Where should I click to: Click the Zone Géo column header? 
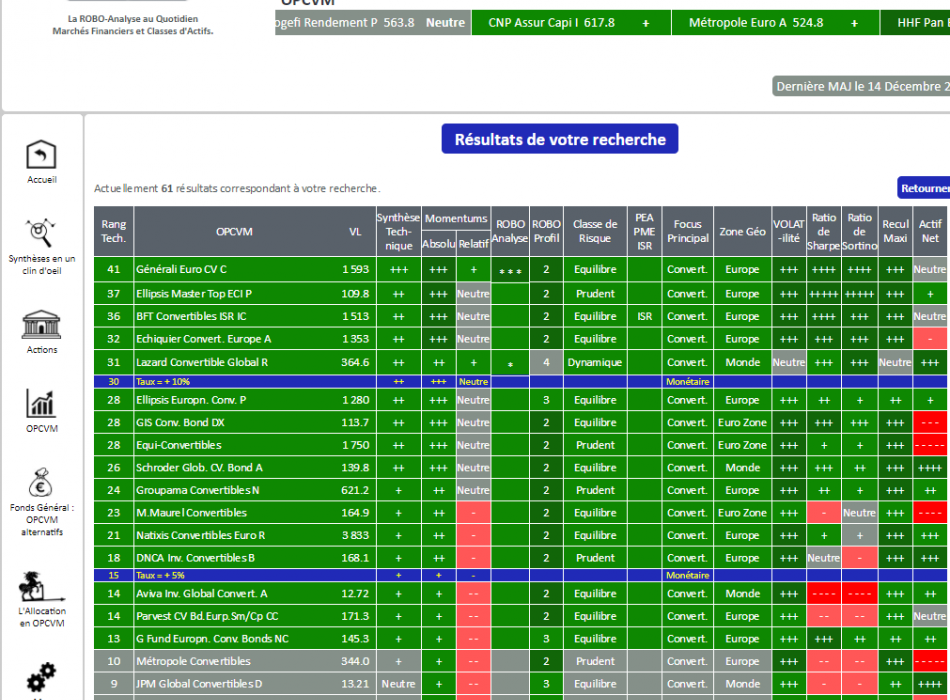tap(742, 232)
